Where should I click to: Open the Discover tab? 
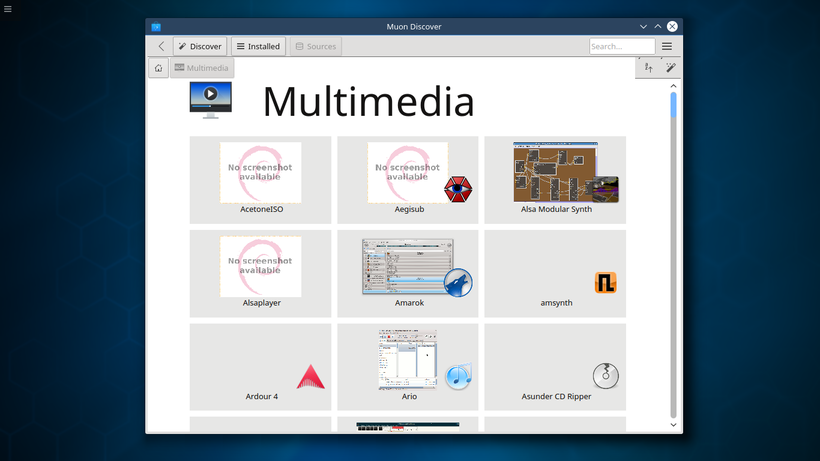point(200,47)
